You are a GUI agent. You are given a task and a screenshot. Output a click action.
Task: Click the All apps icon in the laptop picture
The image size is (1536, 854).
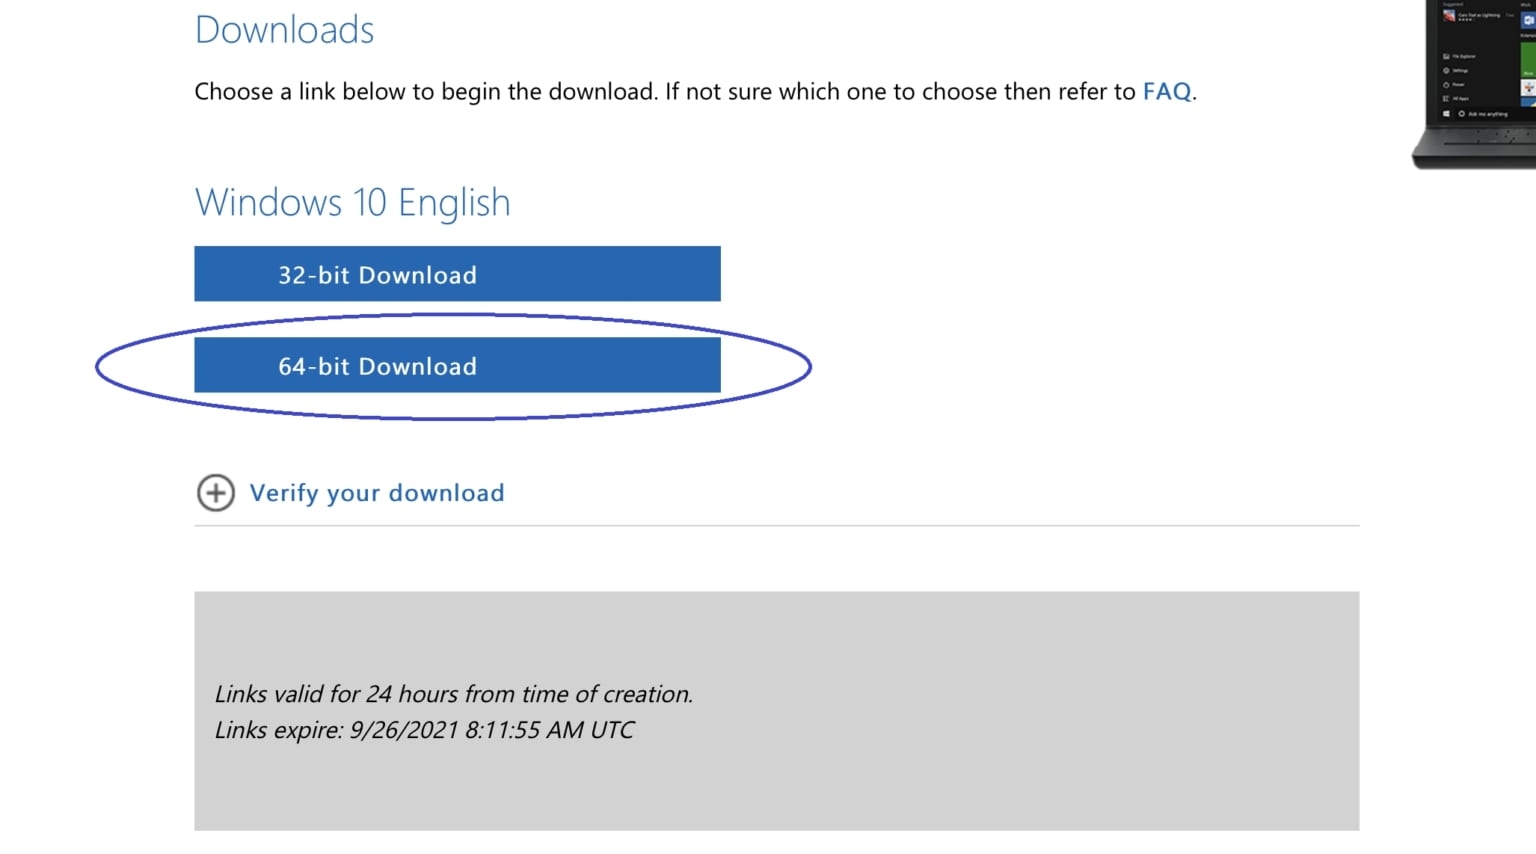[1446, 98]
